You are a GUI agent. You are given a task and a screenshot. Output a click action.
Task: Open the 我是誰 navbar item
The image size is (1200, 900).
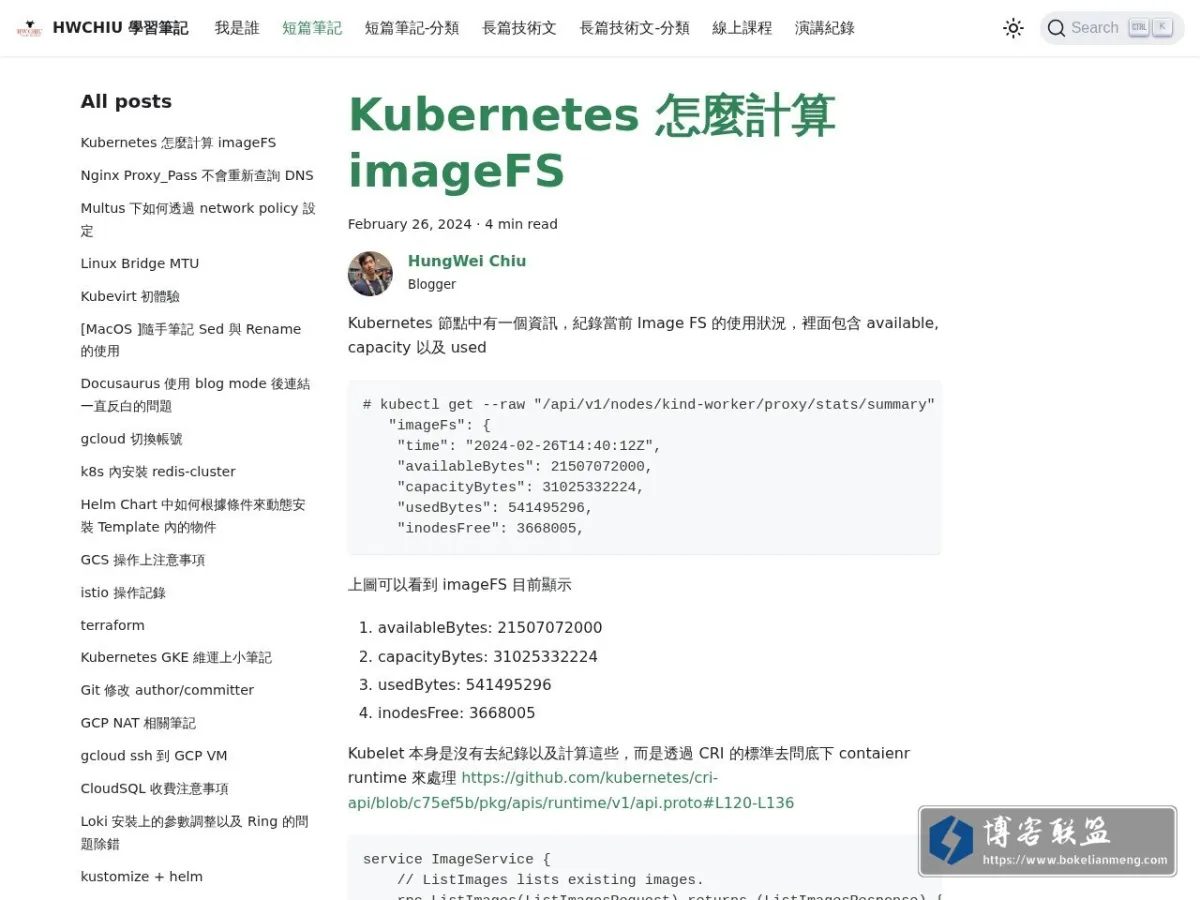(x=237, y=28)
